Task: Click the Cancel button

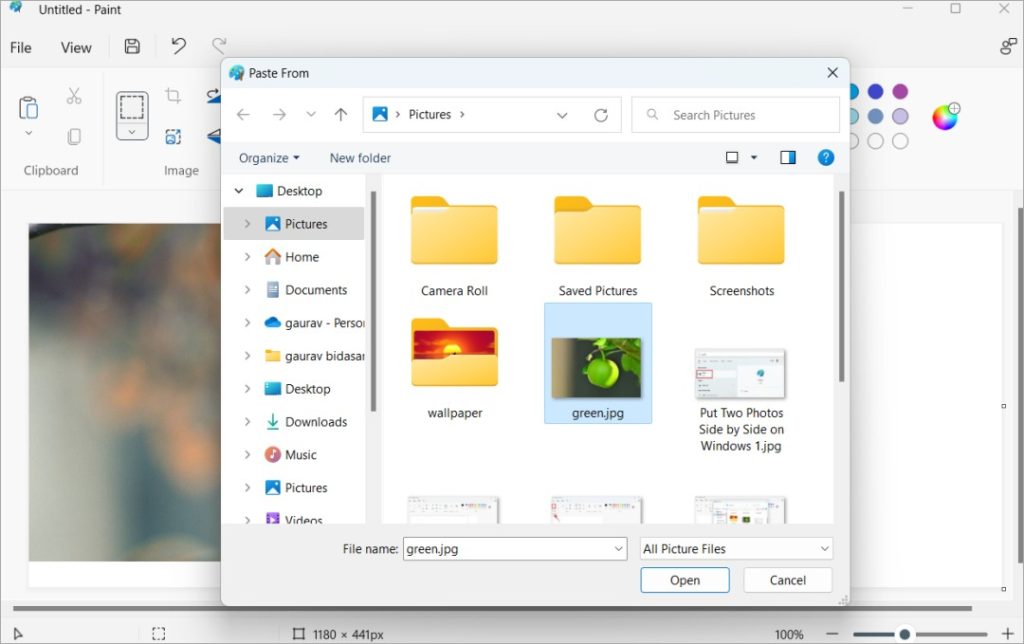Action: pyautogui.click(x=788, y=580)
